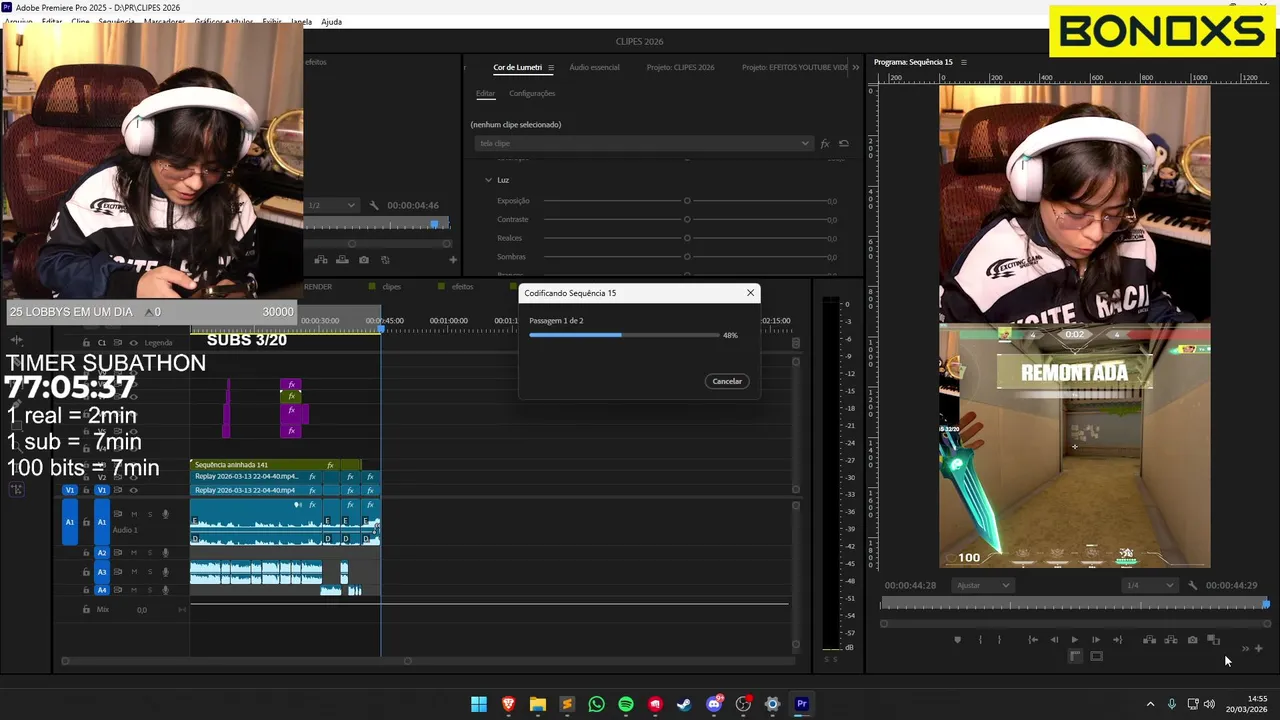Toggle track lock for A2
This screenshot has height=720, width=1280.
pos(86,553)
